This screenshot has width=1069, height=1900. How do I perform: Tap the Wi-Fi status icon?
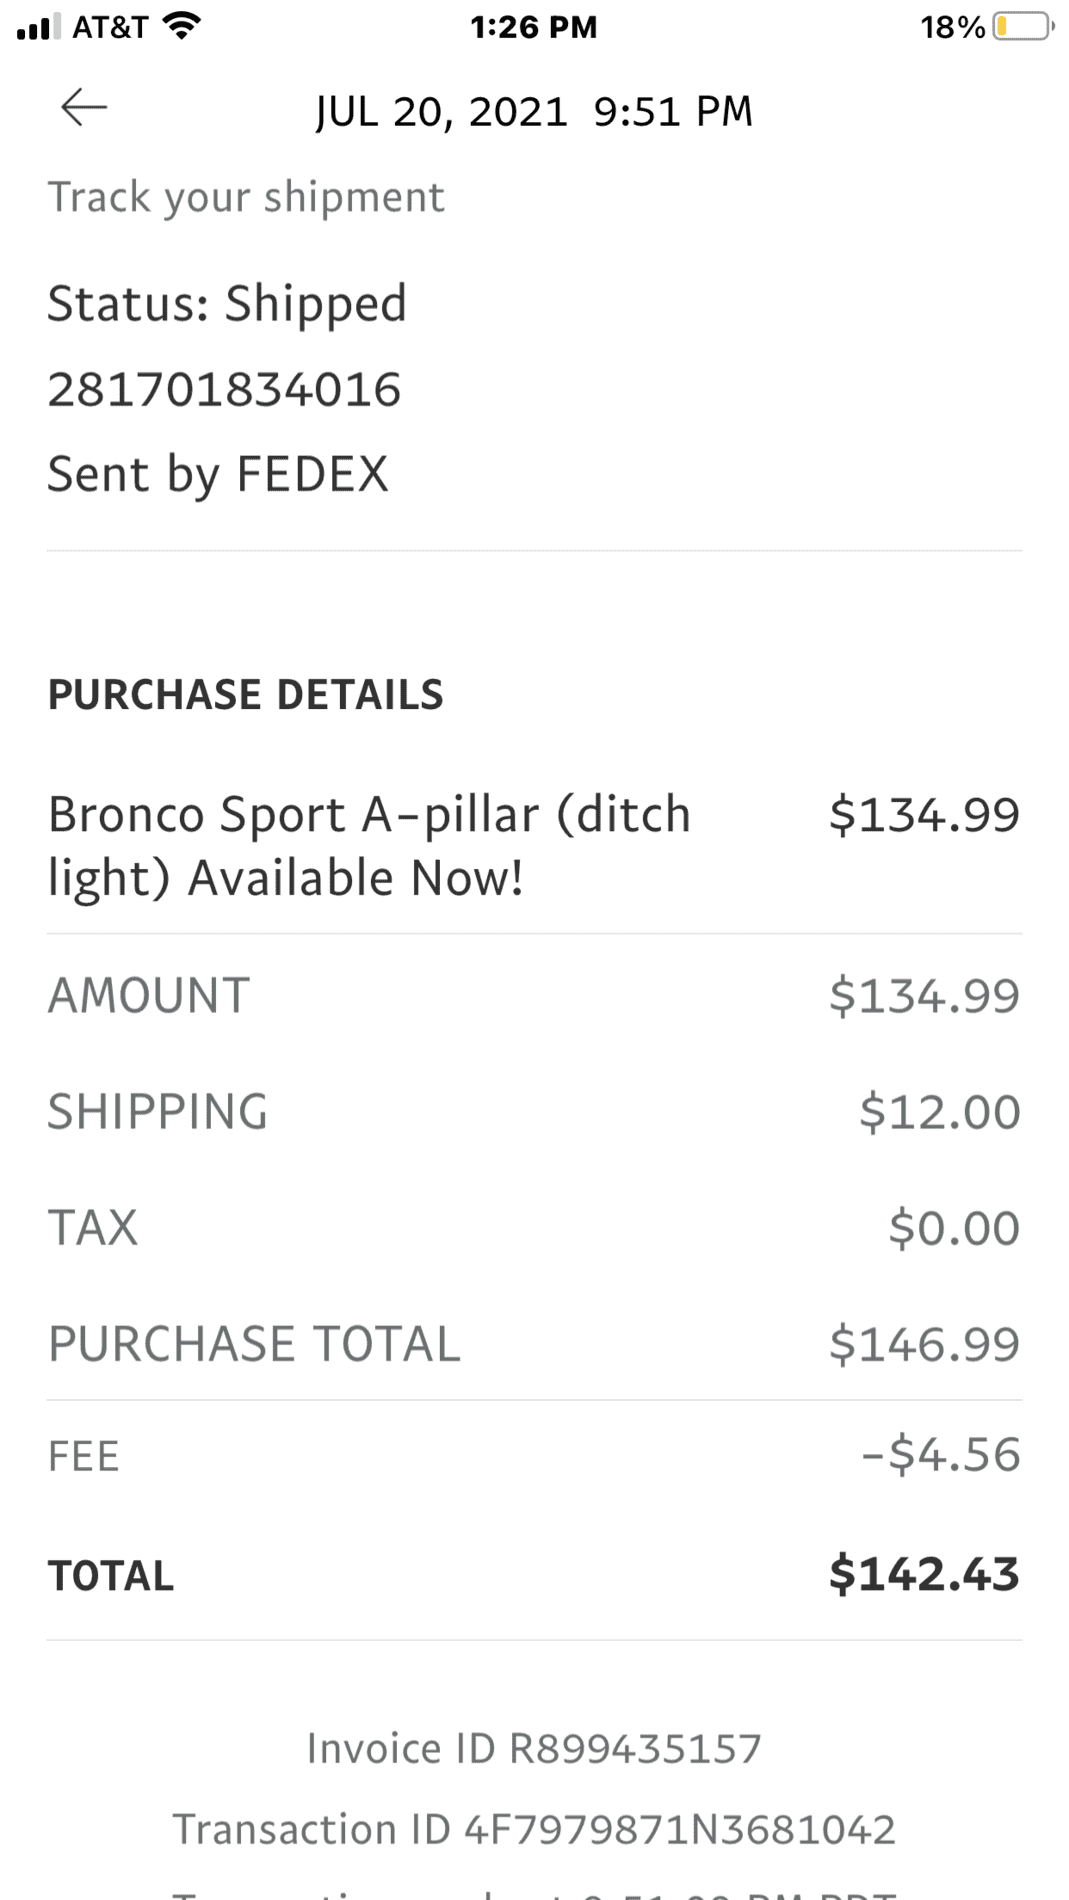[181, 27]
